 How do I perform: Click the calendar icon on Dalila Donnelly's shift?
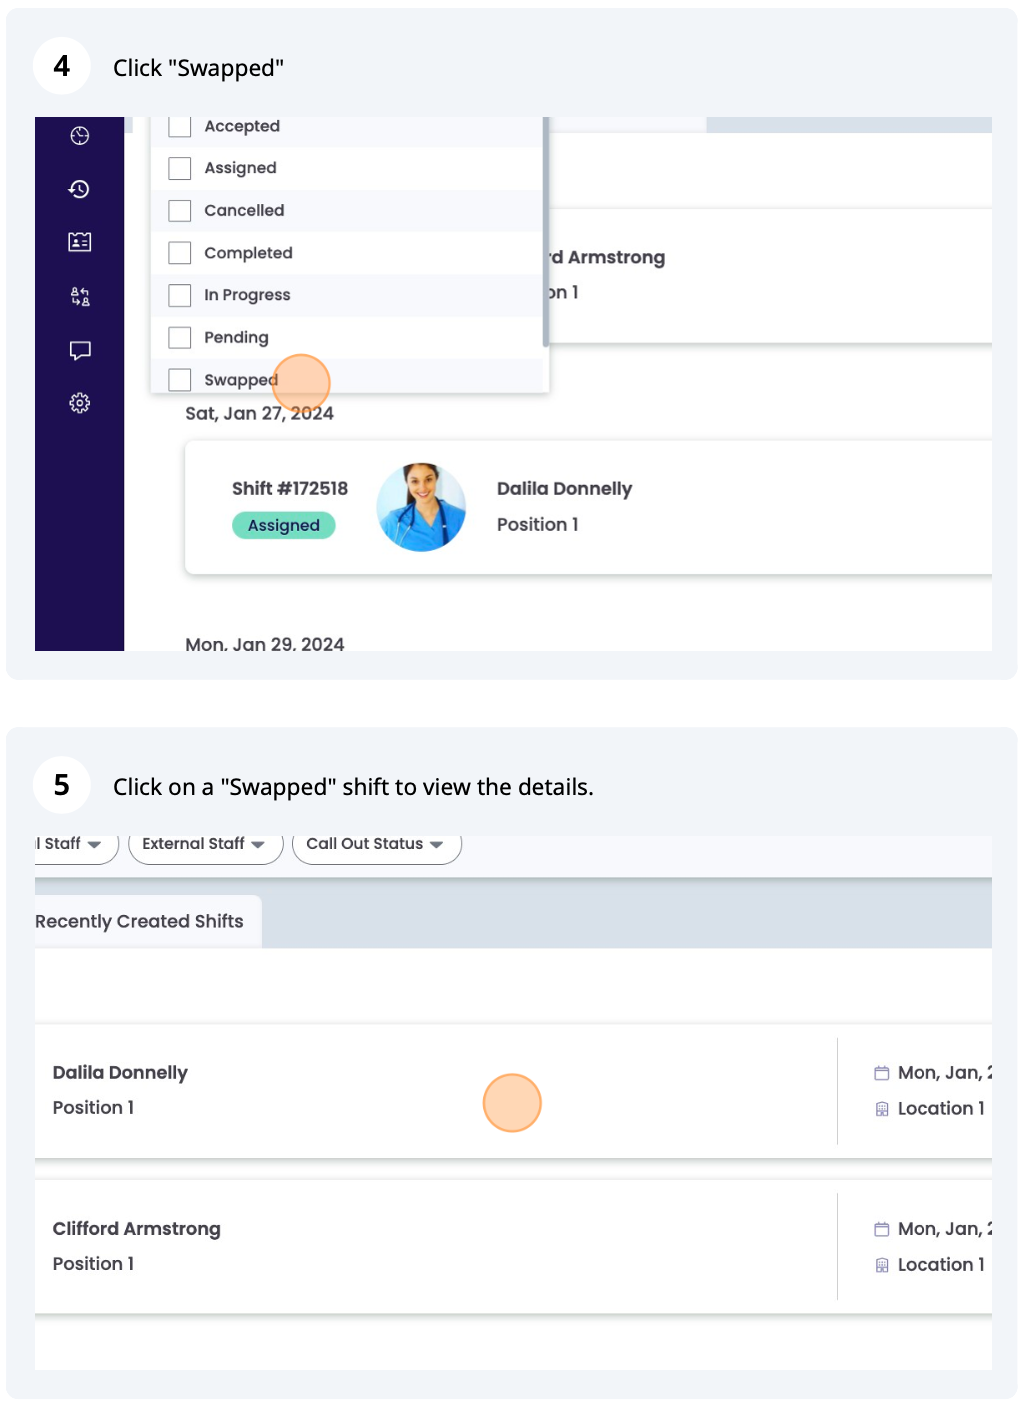pos(882,1073)
